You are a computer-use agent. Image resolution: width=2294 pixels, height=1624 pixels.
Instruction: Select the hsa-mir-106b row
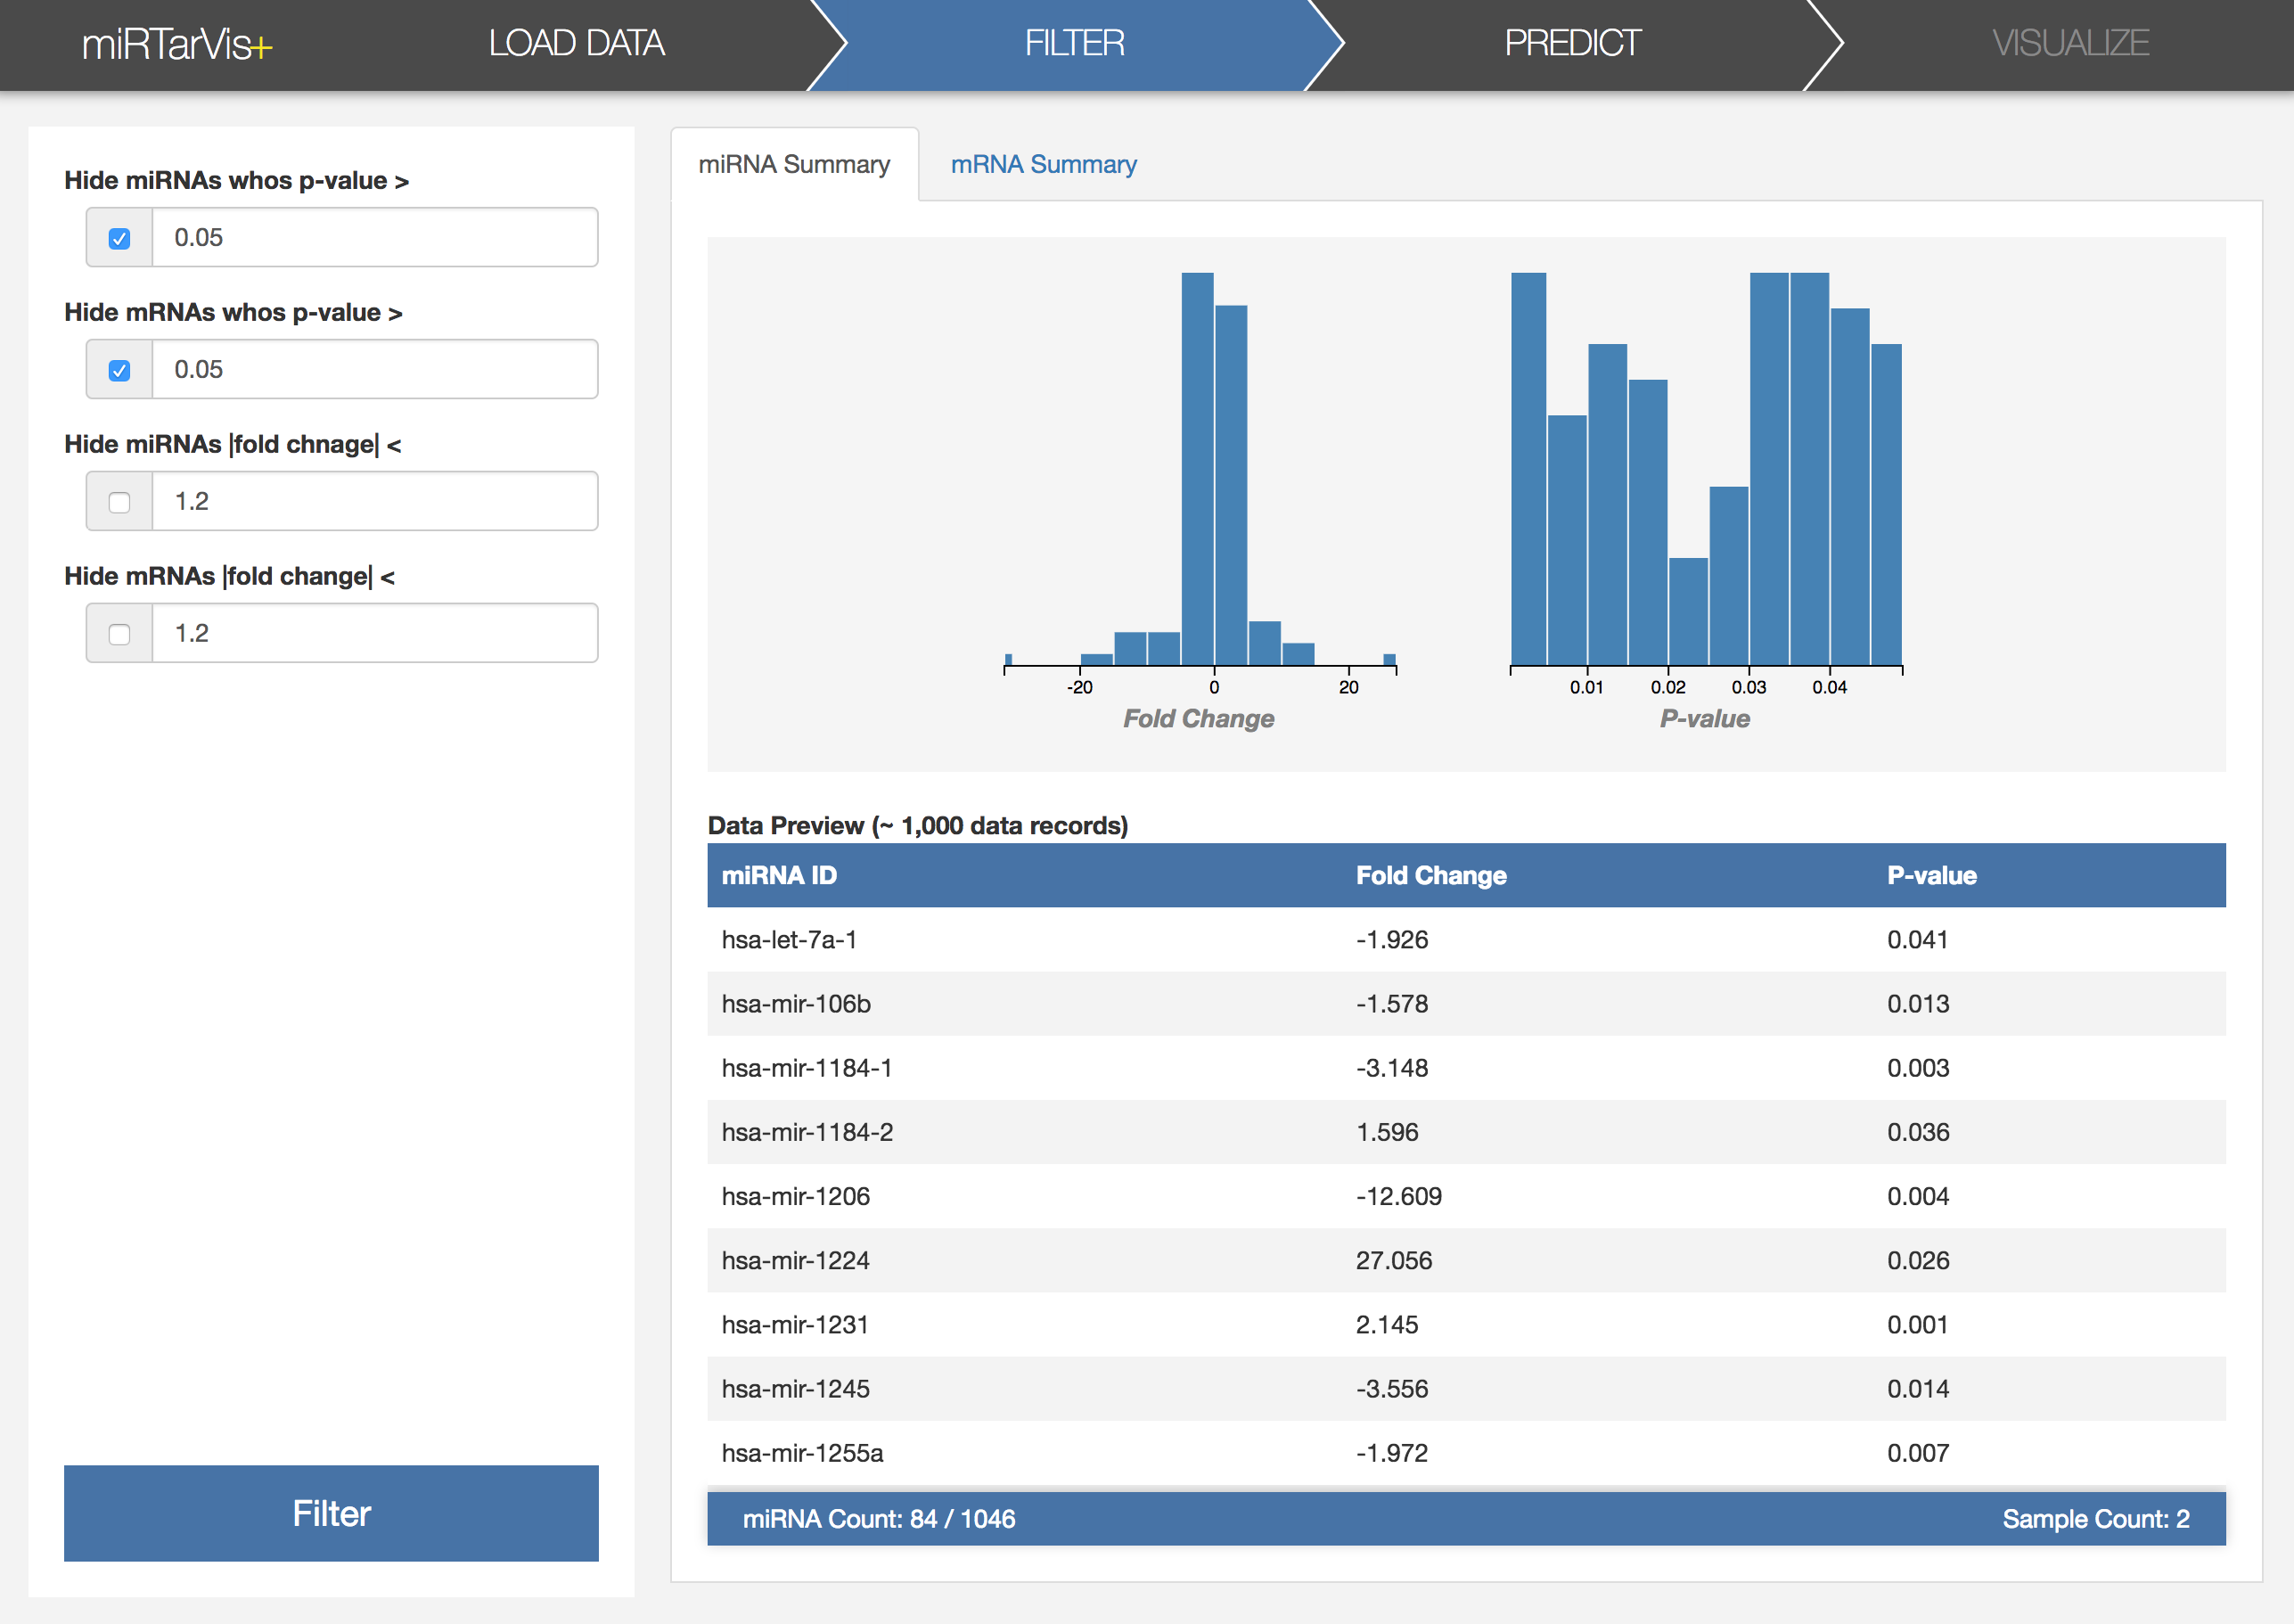coord(1466,1003)
